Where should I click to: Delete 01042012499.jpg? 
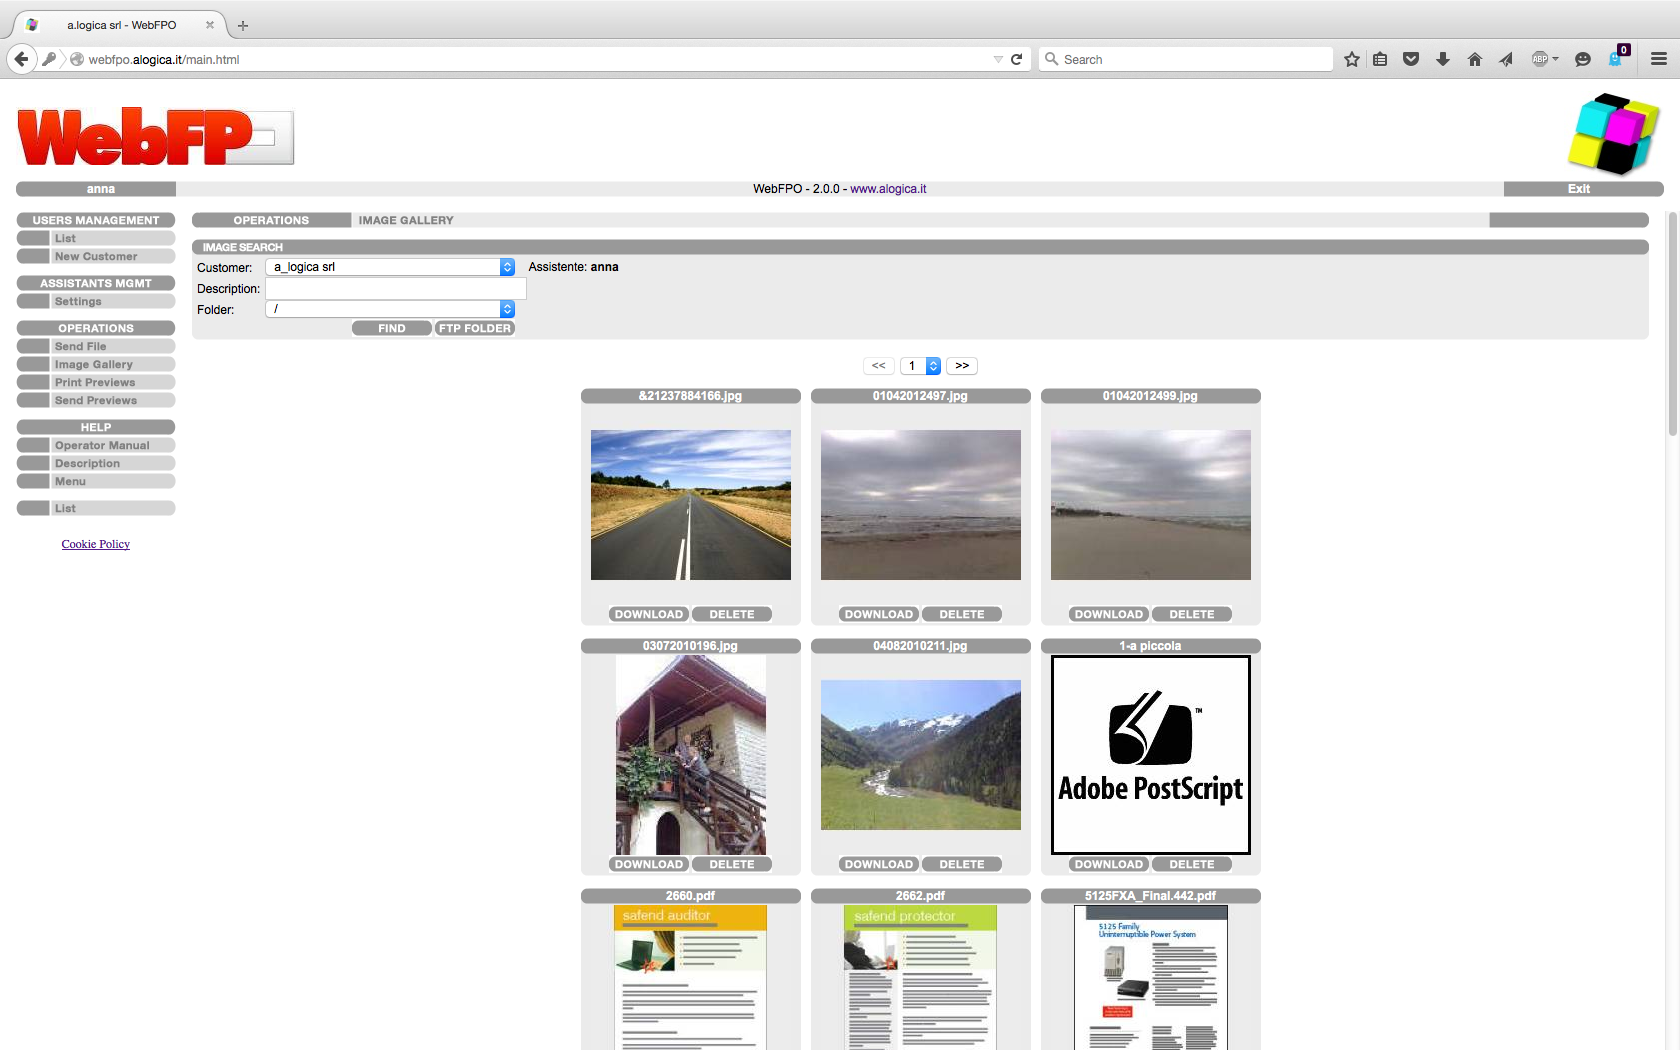[x=1192, y=614]
